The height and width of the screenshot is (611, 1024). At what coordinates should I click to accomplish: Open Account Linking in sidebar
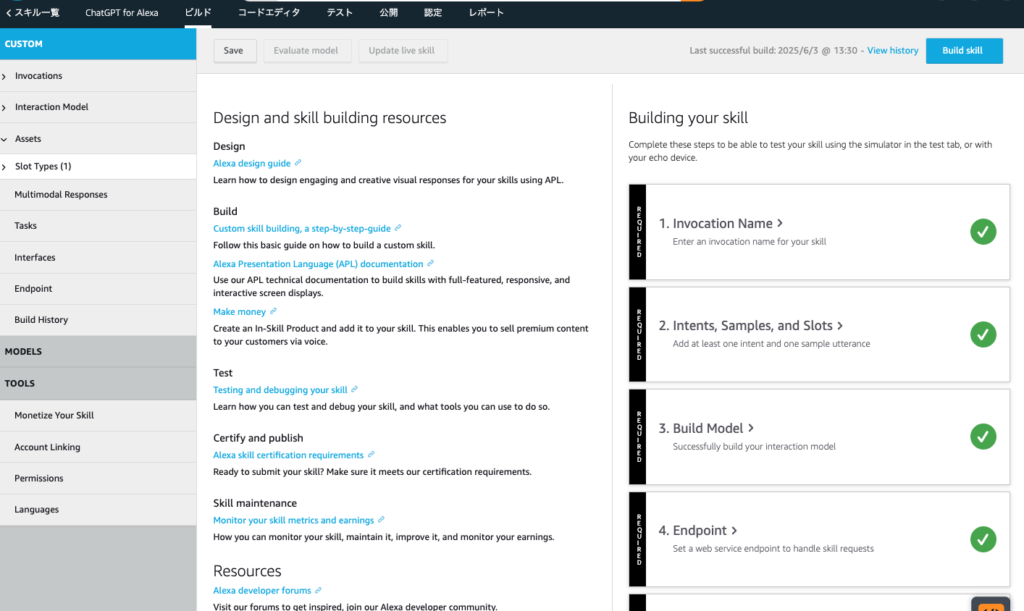point(98,447)
